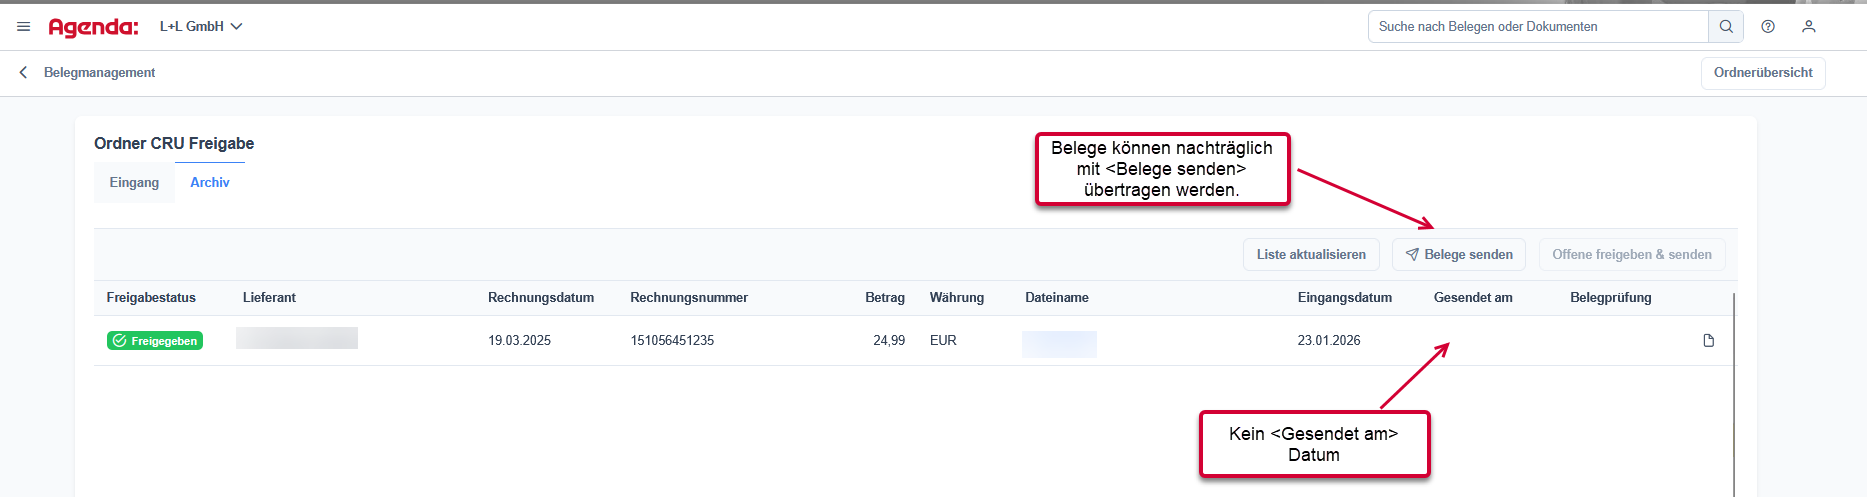Open the hamburger navigation menu

coord(24,27)
